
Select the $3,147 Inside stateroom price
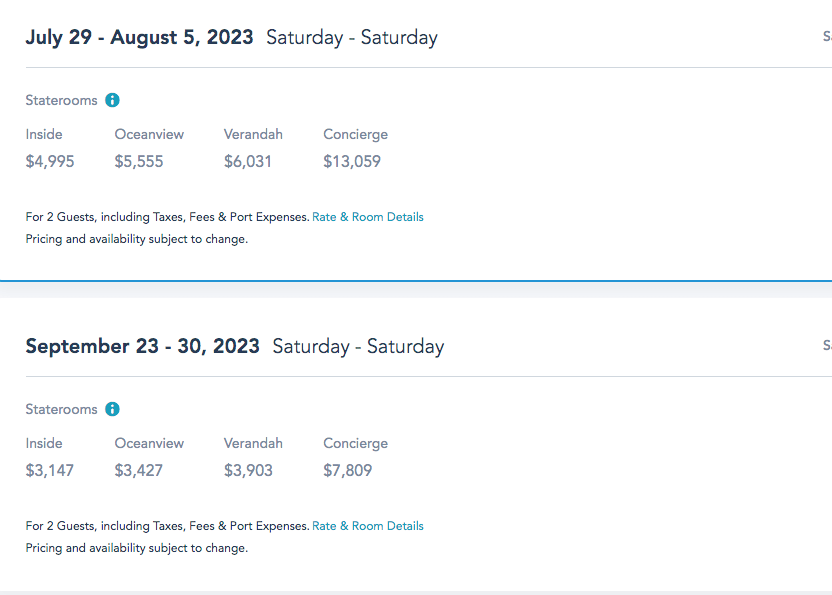click(50, 471)
